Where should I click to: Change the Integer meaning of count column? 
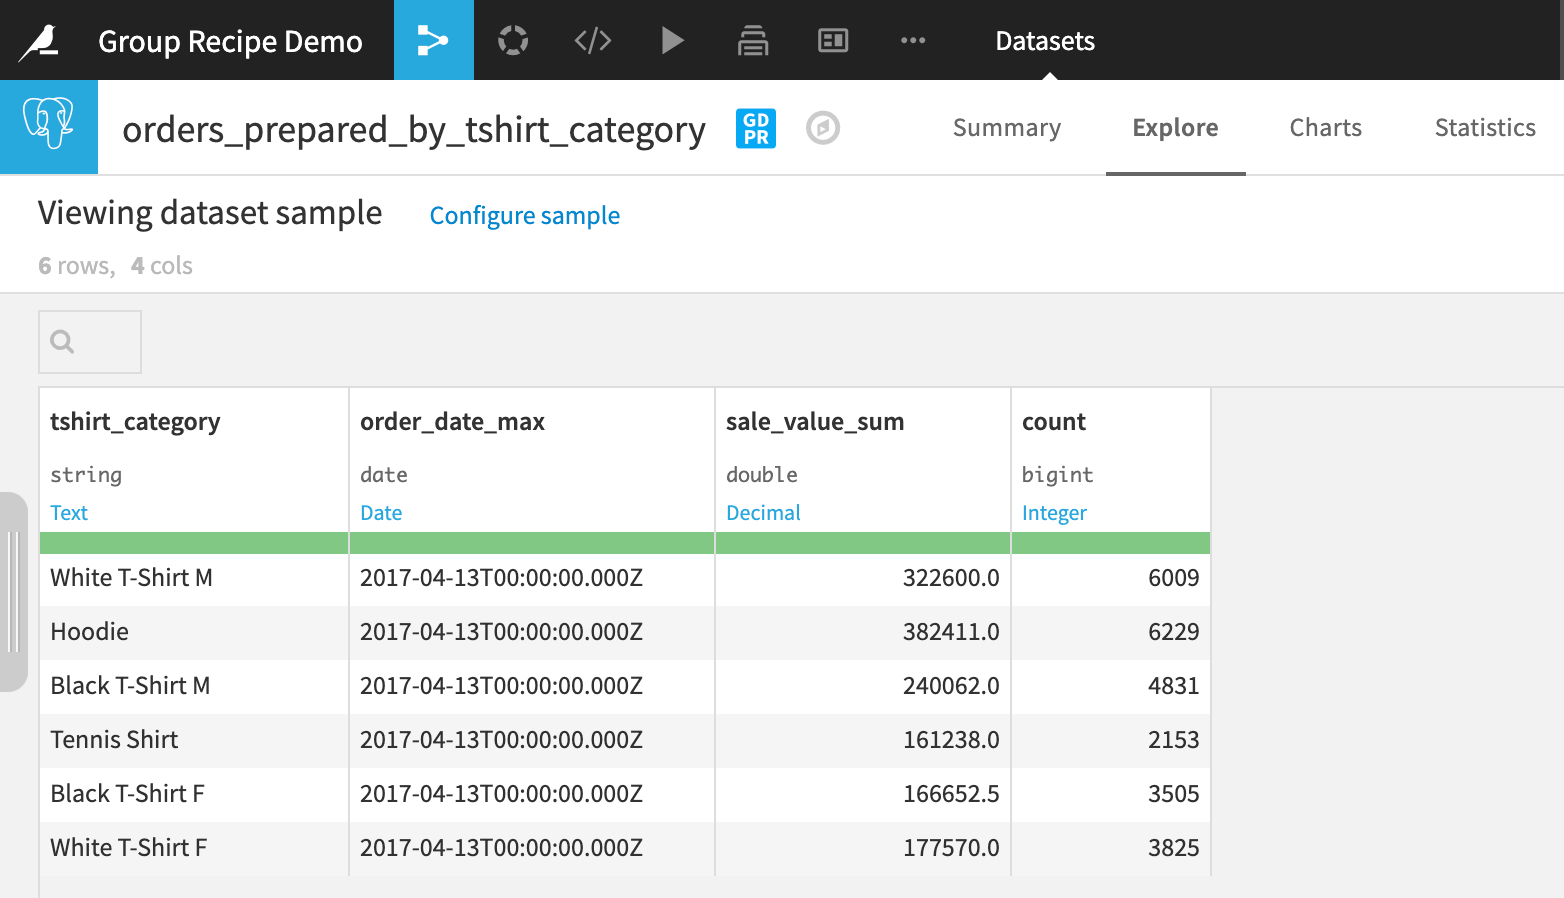[x=1054, y=512]
